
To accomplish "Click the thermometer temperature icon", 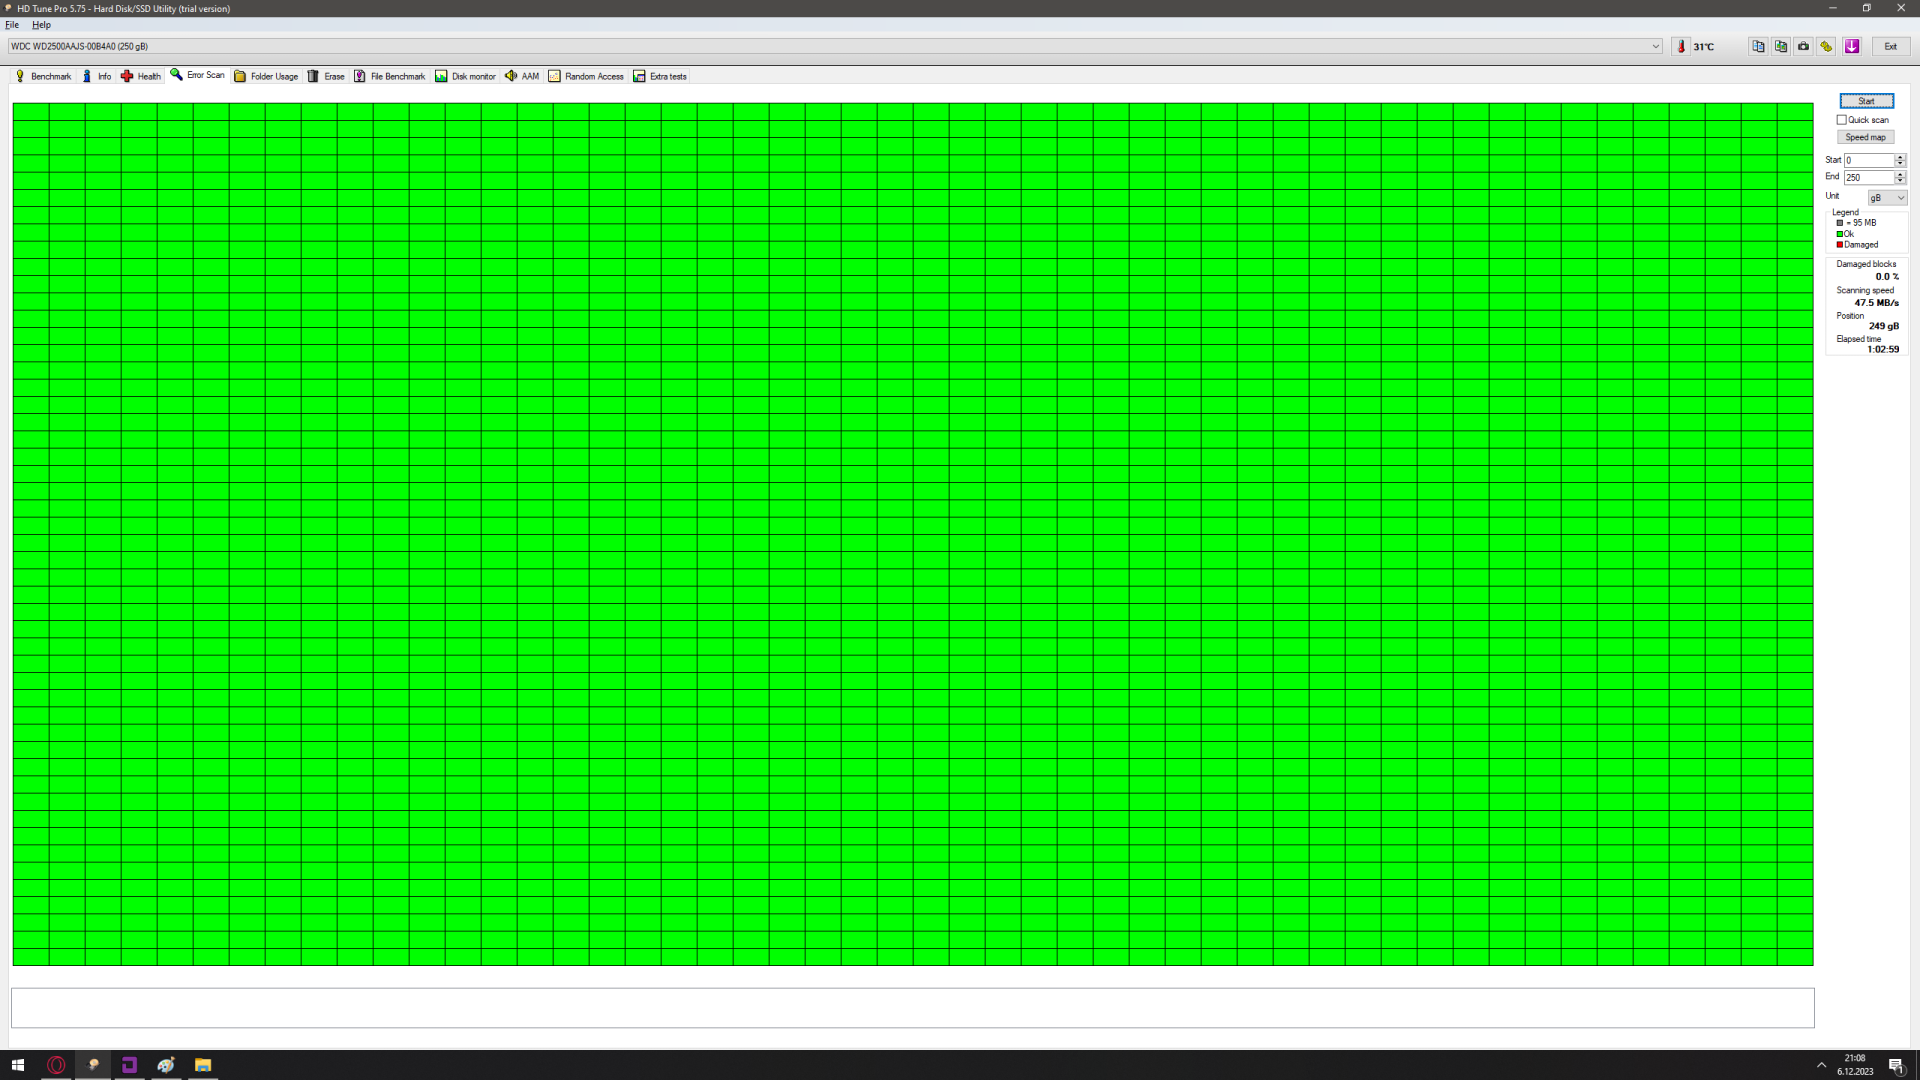I will 1681,46.
